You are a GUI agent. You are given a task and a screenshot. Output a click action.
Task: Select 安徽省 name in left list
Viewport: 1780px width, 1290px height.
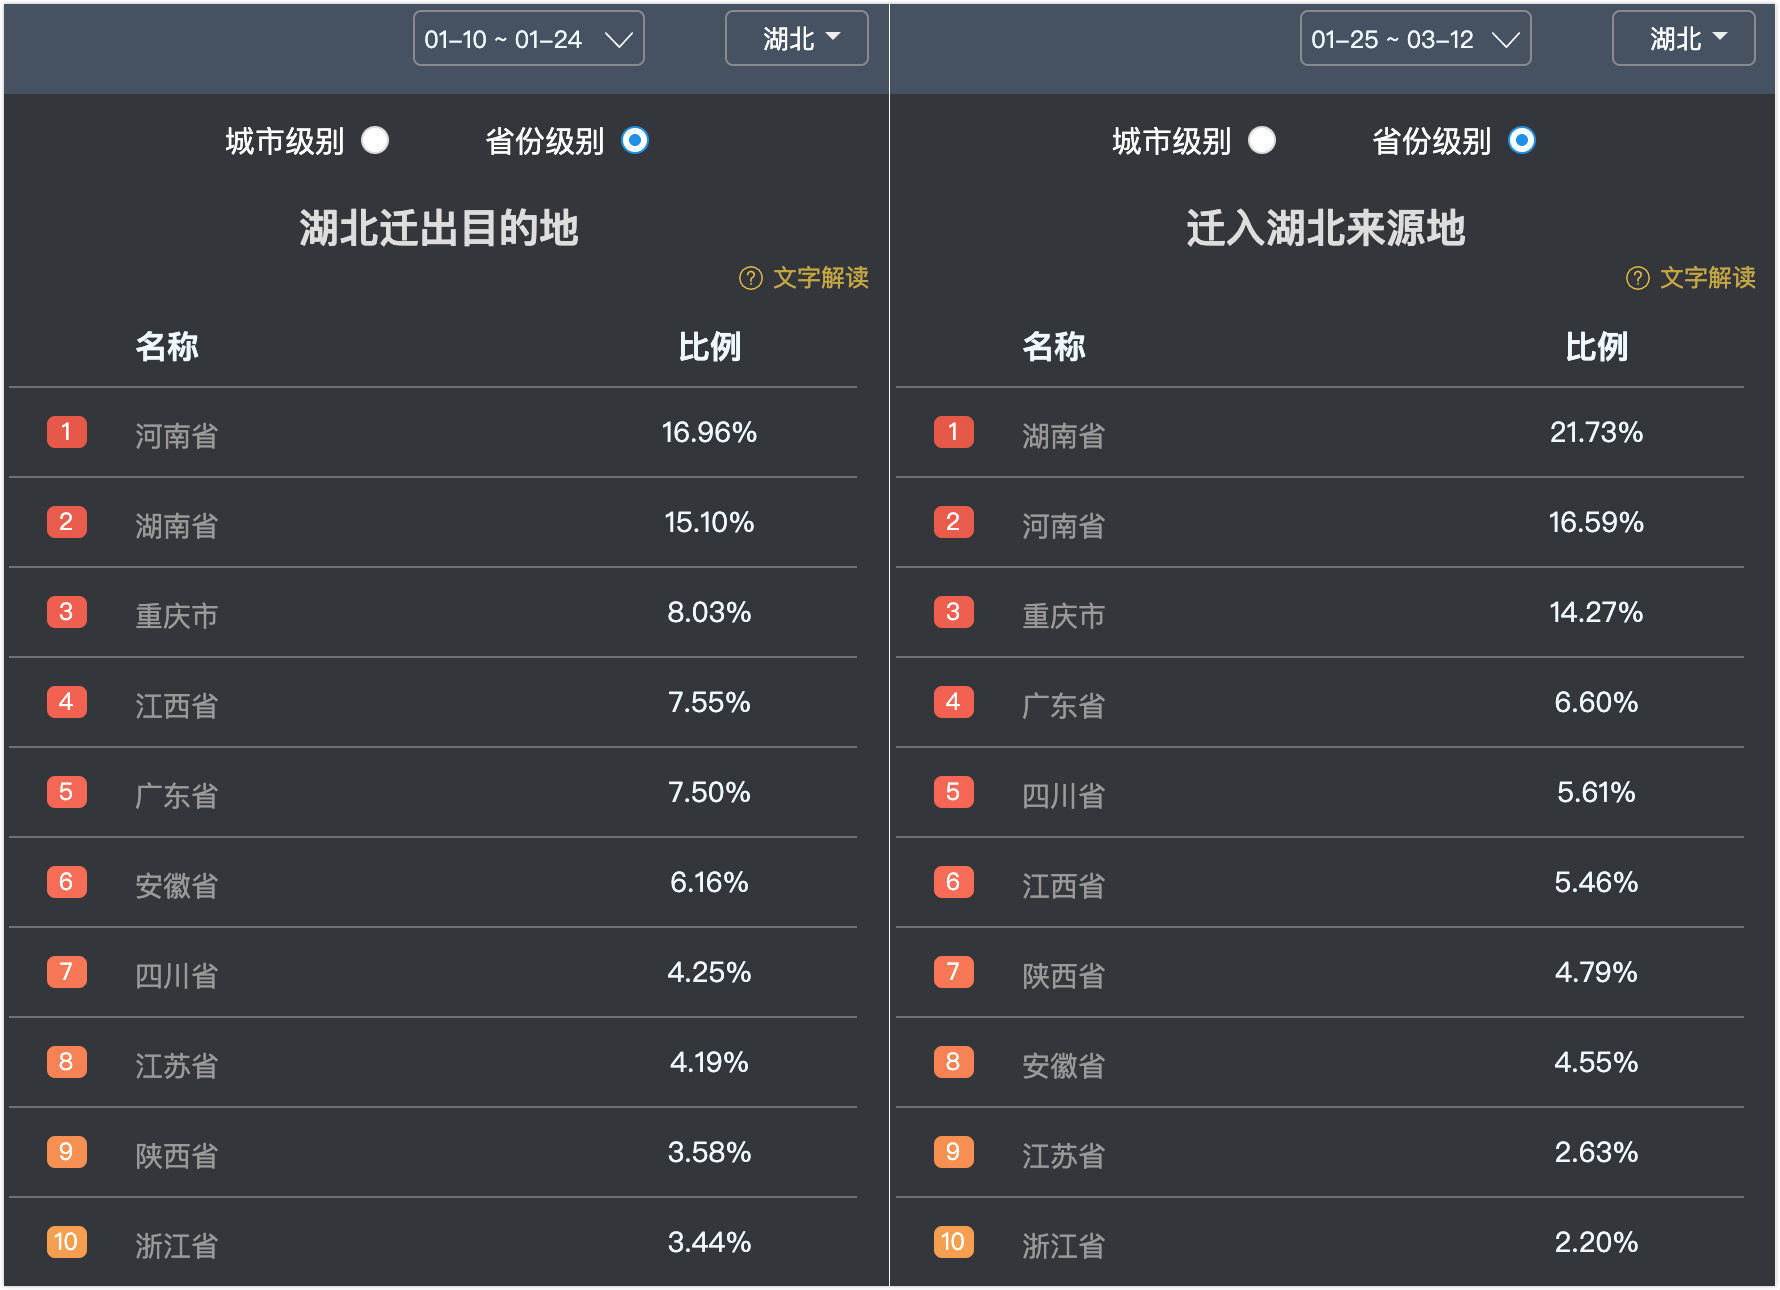coord(177,886)
